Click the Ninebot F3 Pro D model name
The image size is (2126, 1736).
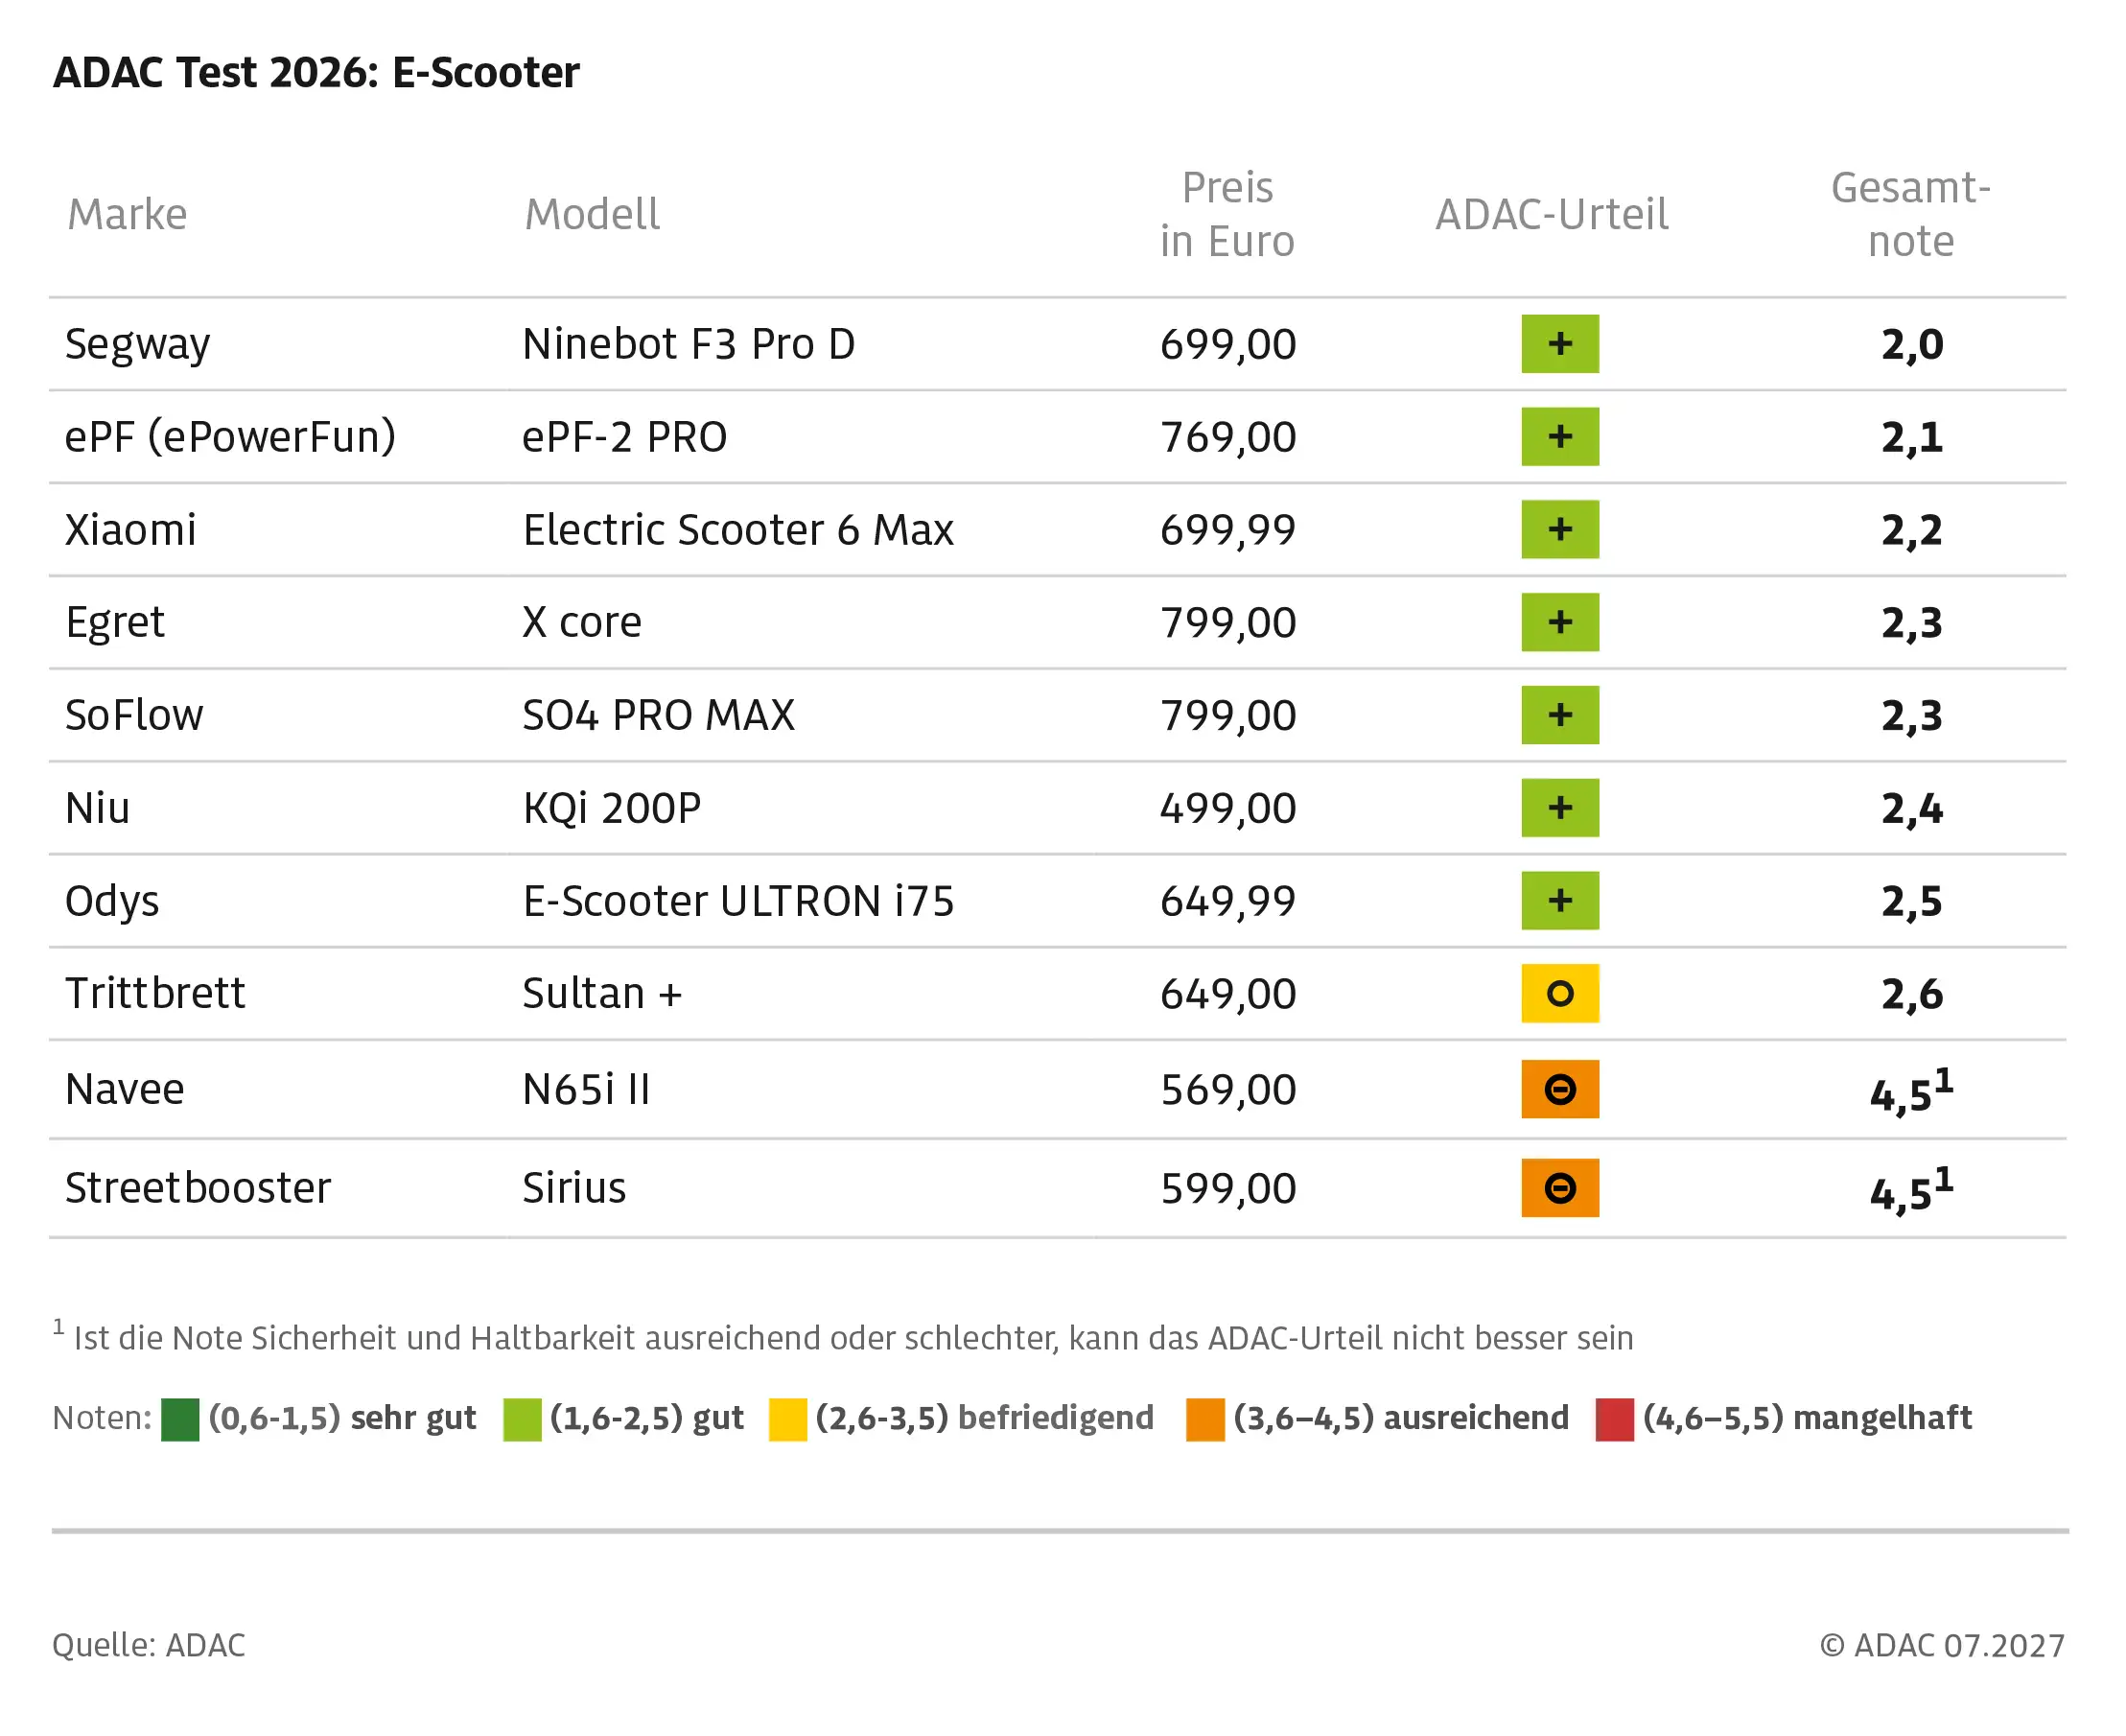pos(689,344)
